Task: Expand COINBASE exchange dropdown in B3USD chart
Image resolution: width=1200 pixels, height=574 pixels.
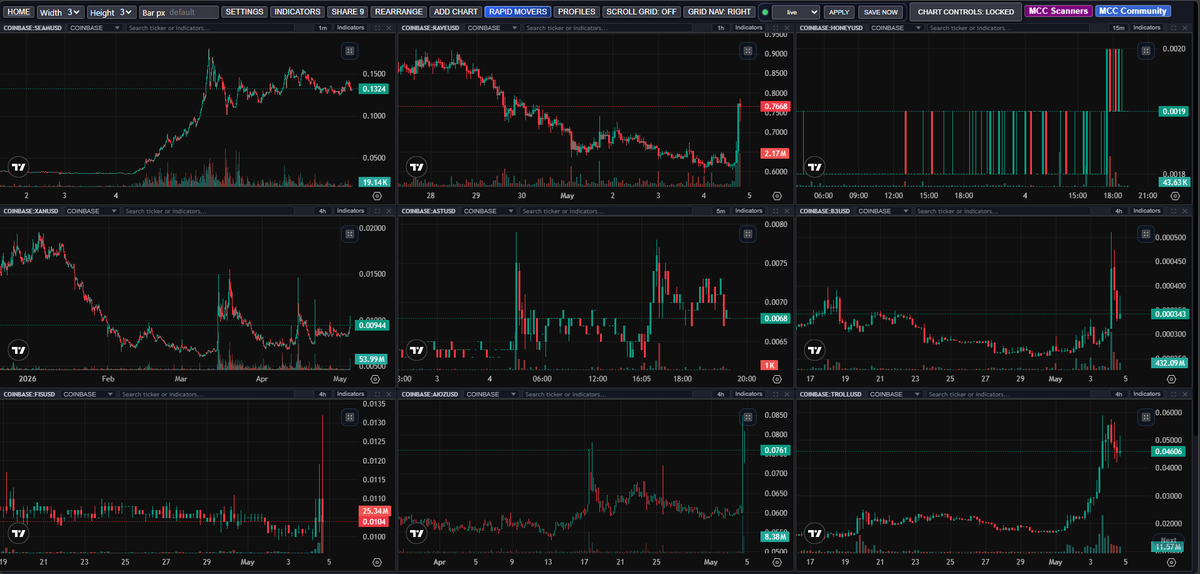Action: coord(883,211)
